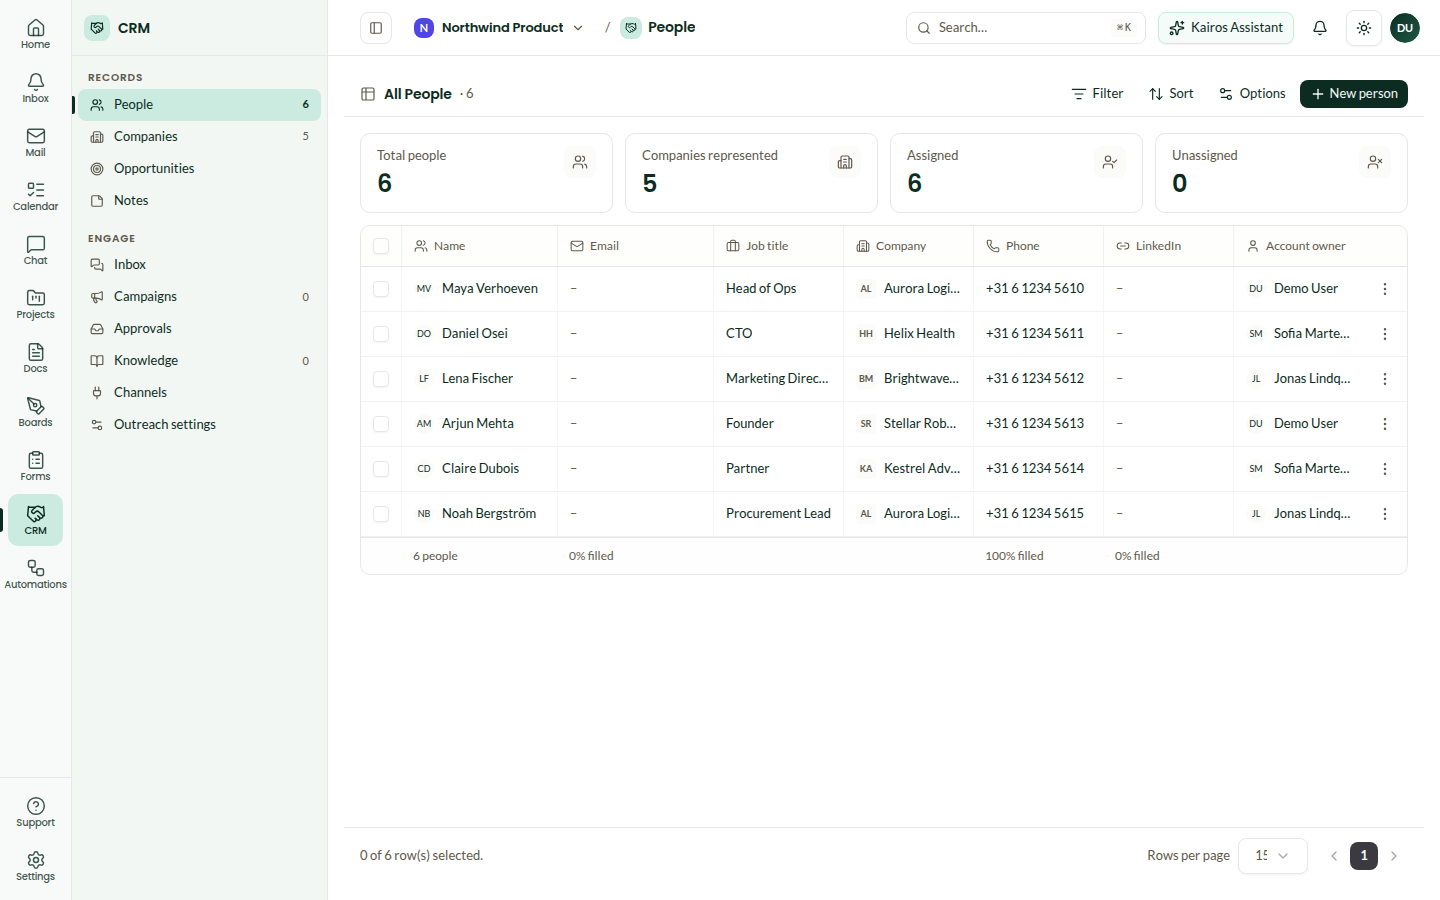Open Docs in the left rail
This screenshot has height=900, width=1440.
pos(35,358)
